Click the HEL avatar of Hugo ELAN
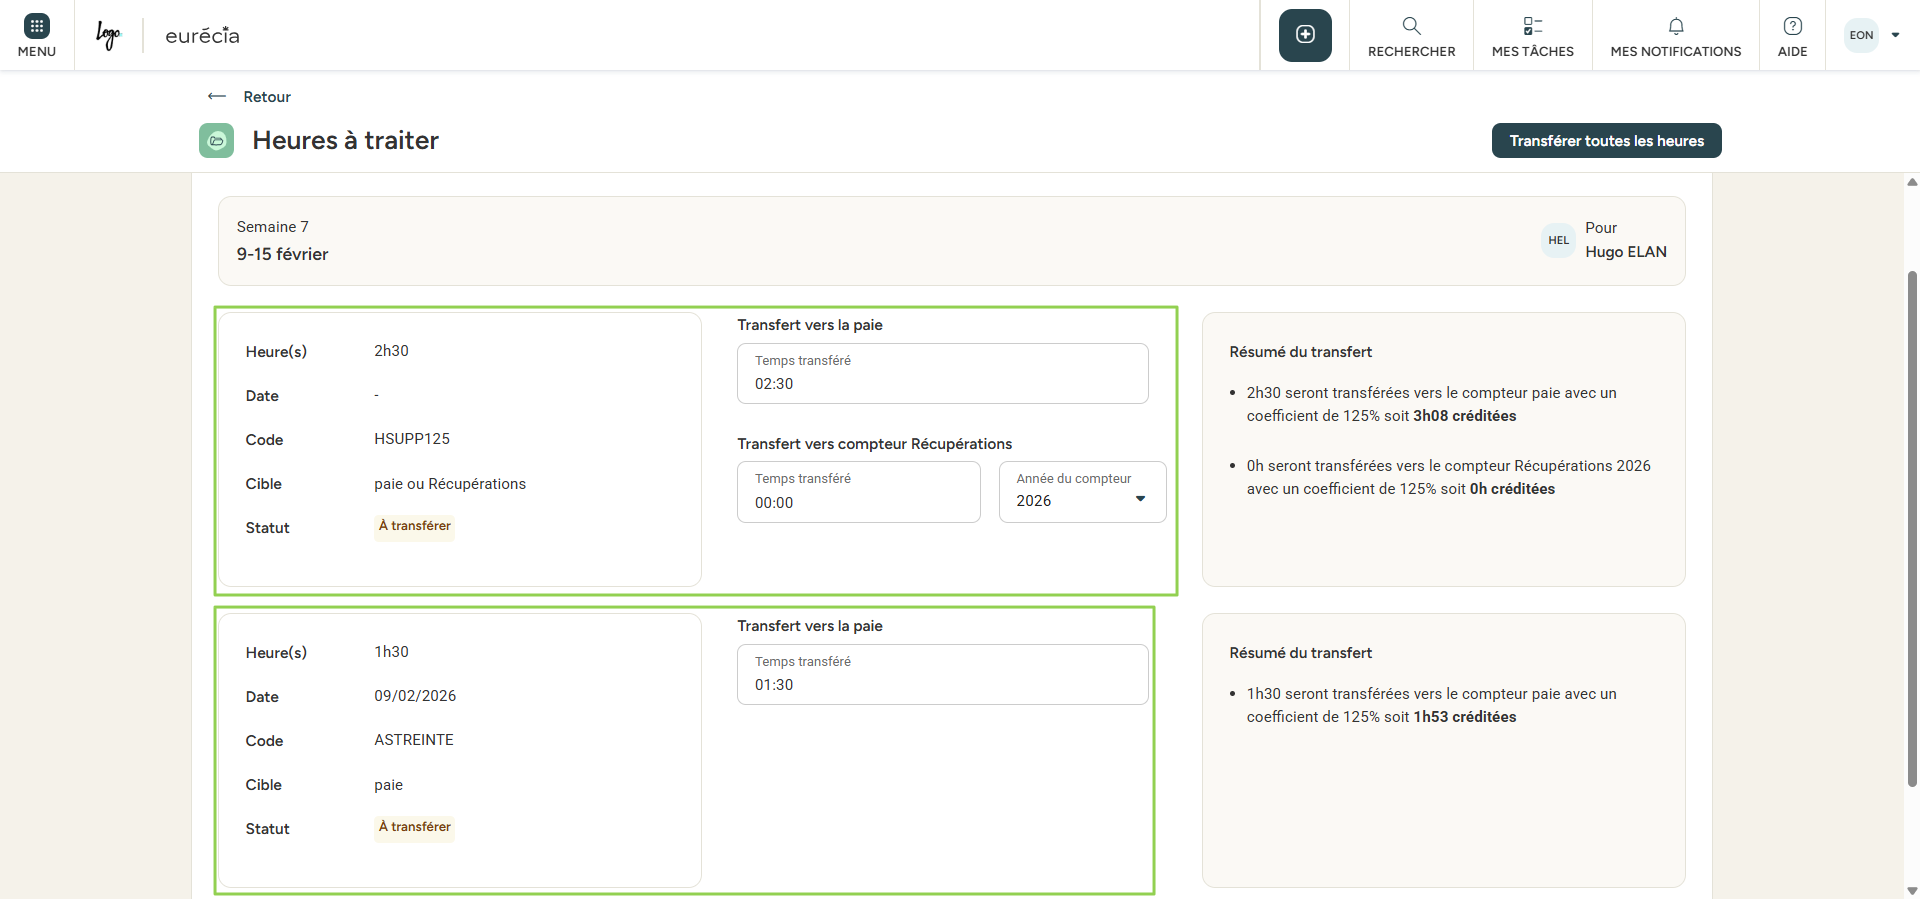 [x=1558, y=240]
